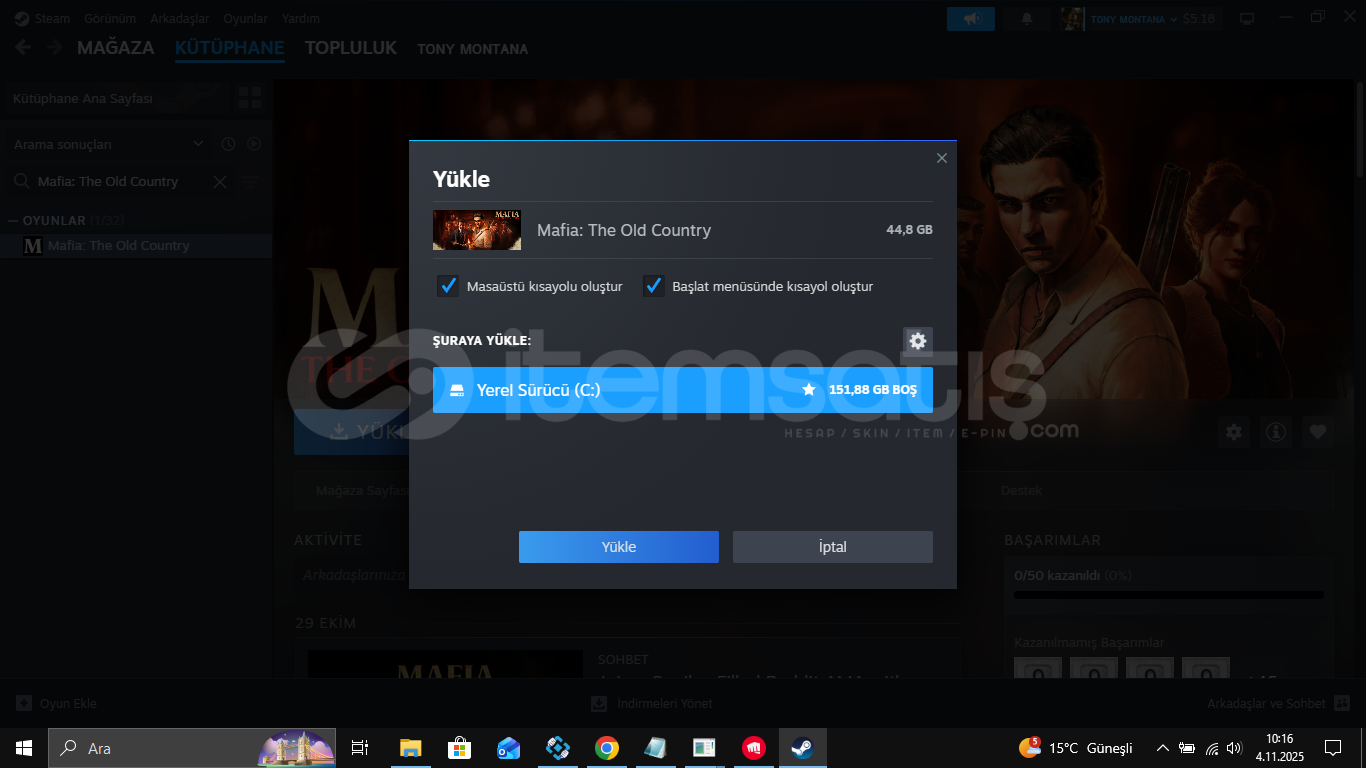
Task: Open the Steam icon in the Windows taskbar
Action: (802, 748)
